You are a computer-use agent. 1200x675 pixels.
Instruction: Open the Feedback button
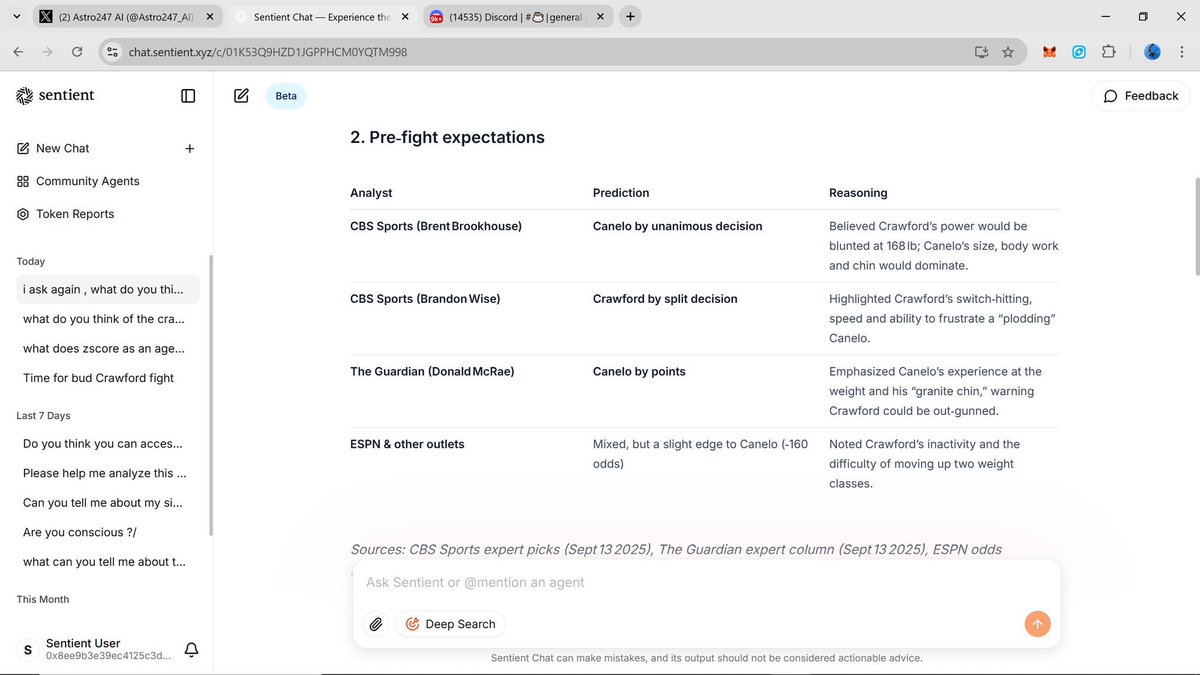coord(1141,96)
